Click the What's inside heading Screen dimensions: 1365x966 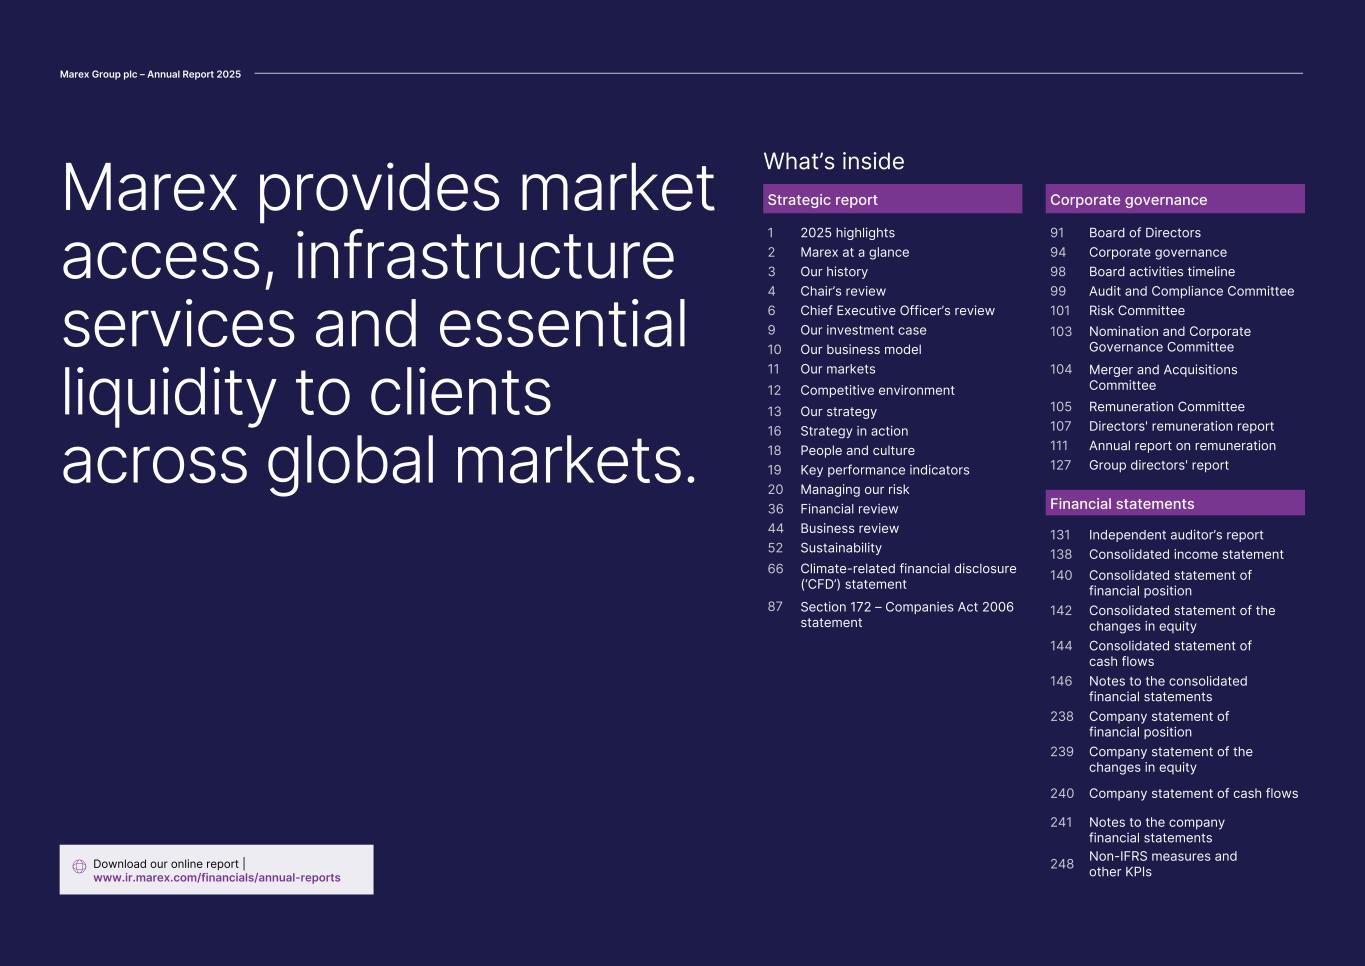(834, 162)
